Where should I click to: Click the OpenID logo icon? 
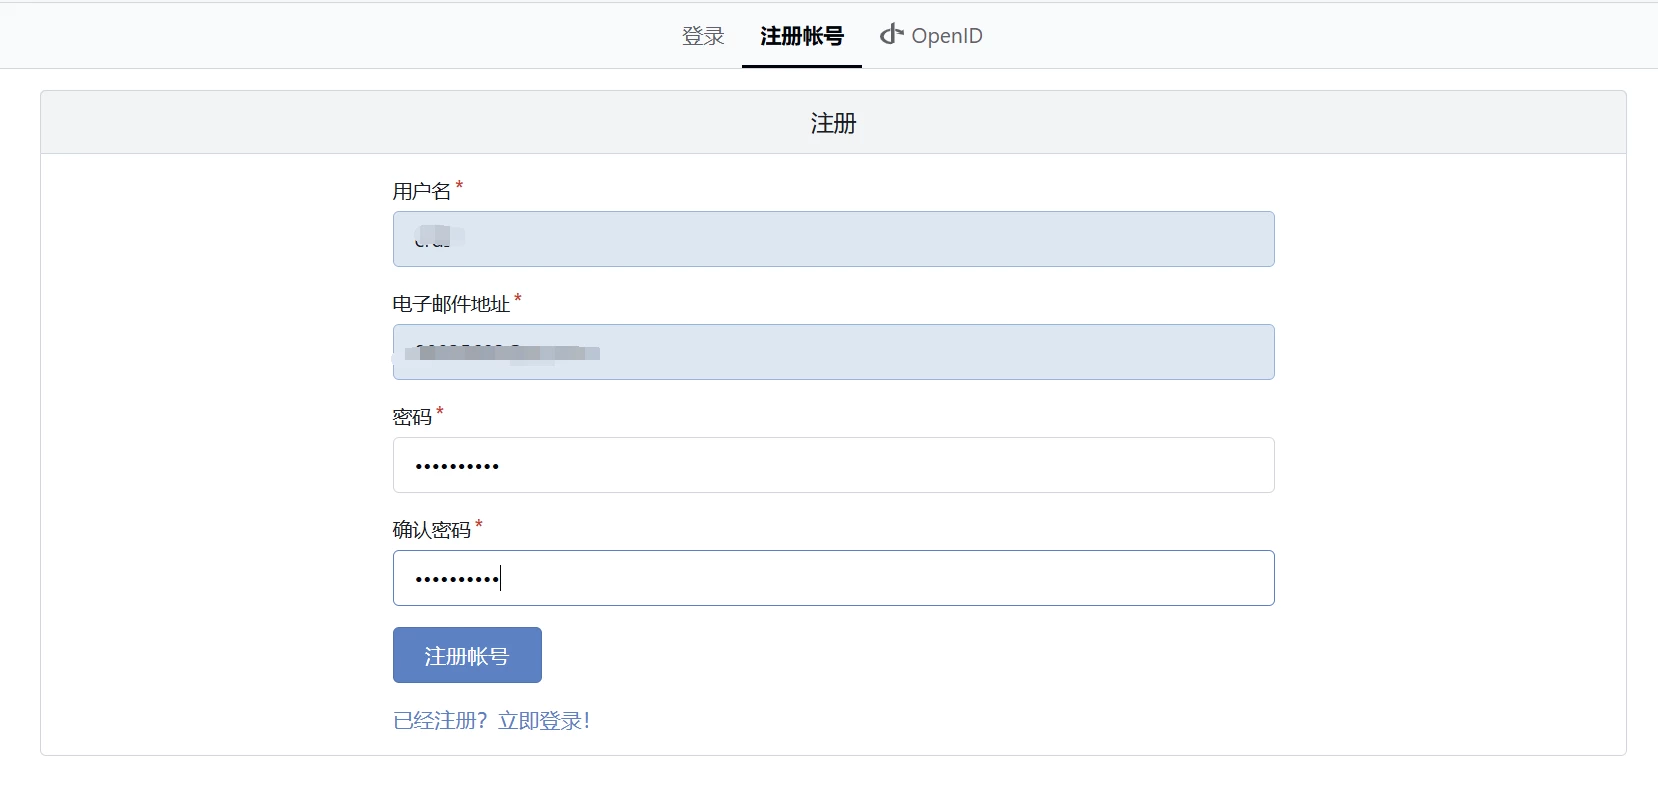pyautogui.click(x=891, y=35)
